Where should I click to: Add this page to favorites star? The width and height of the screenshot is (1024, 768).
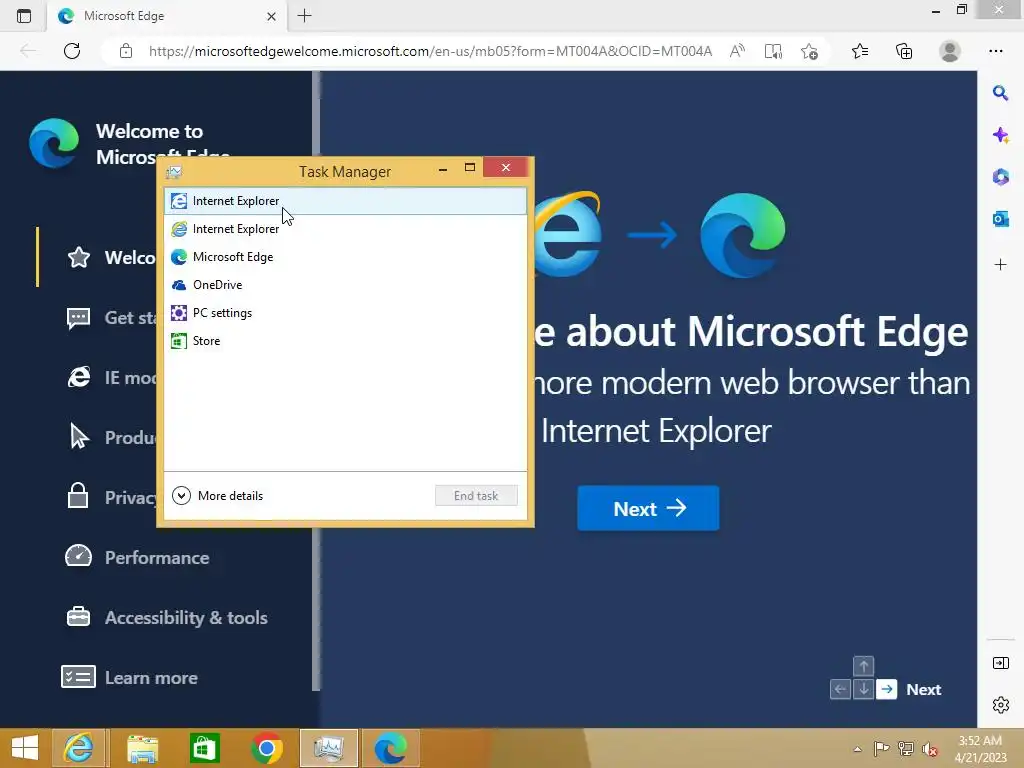click(809, 51)
